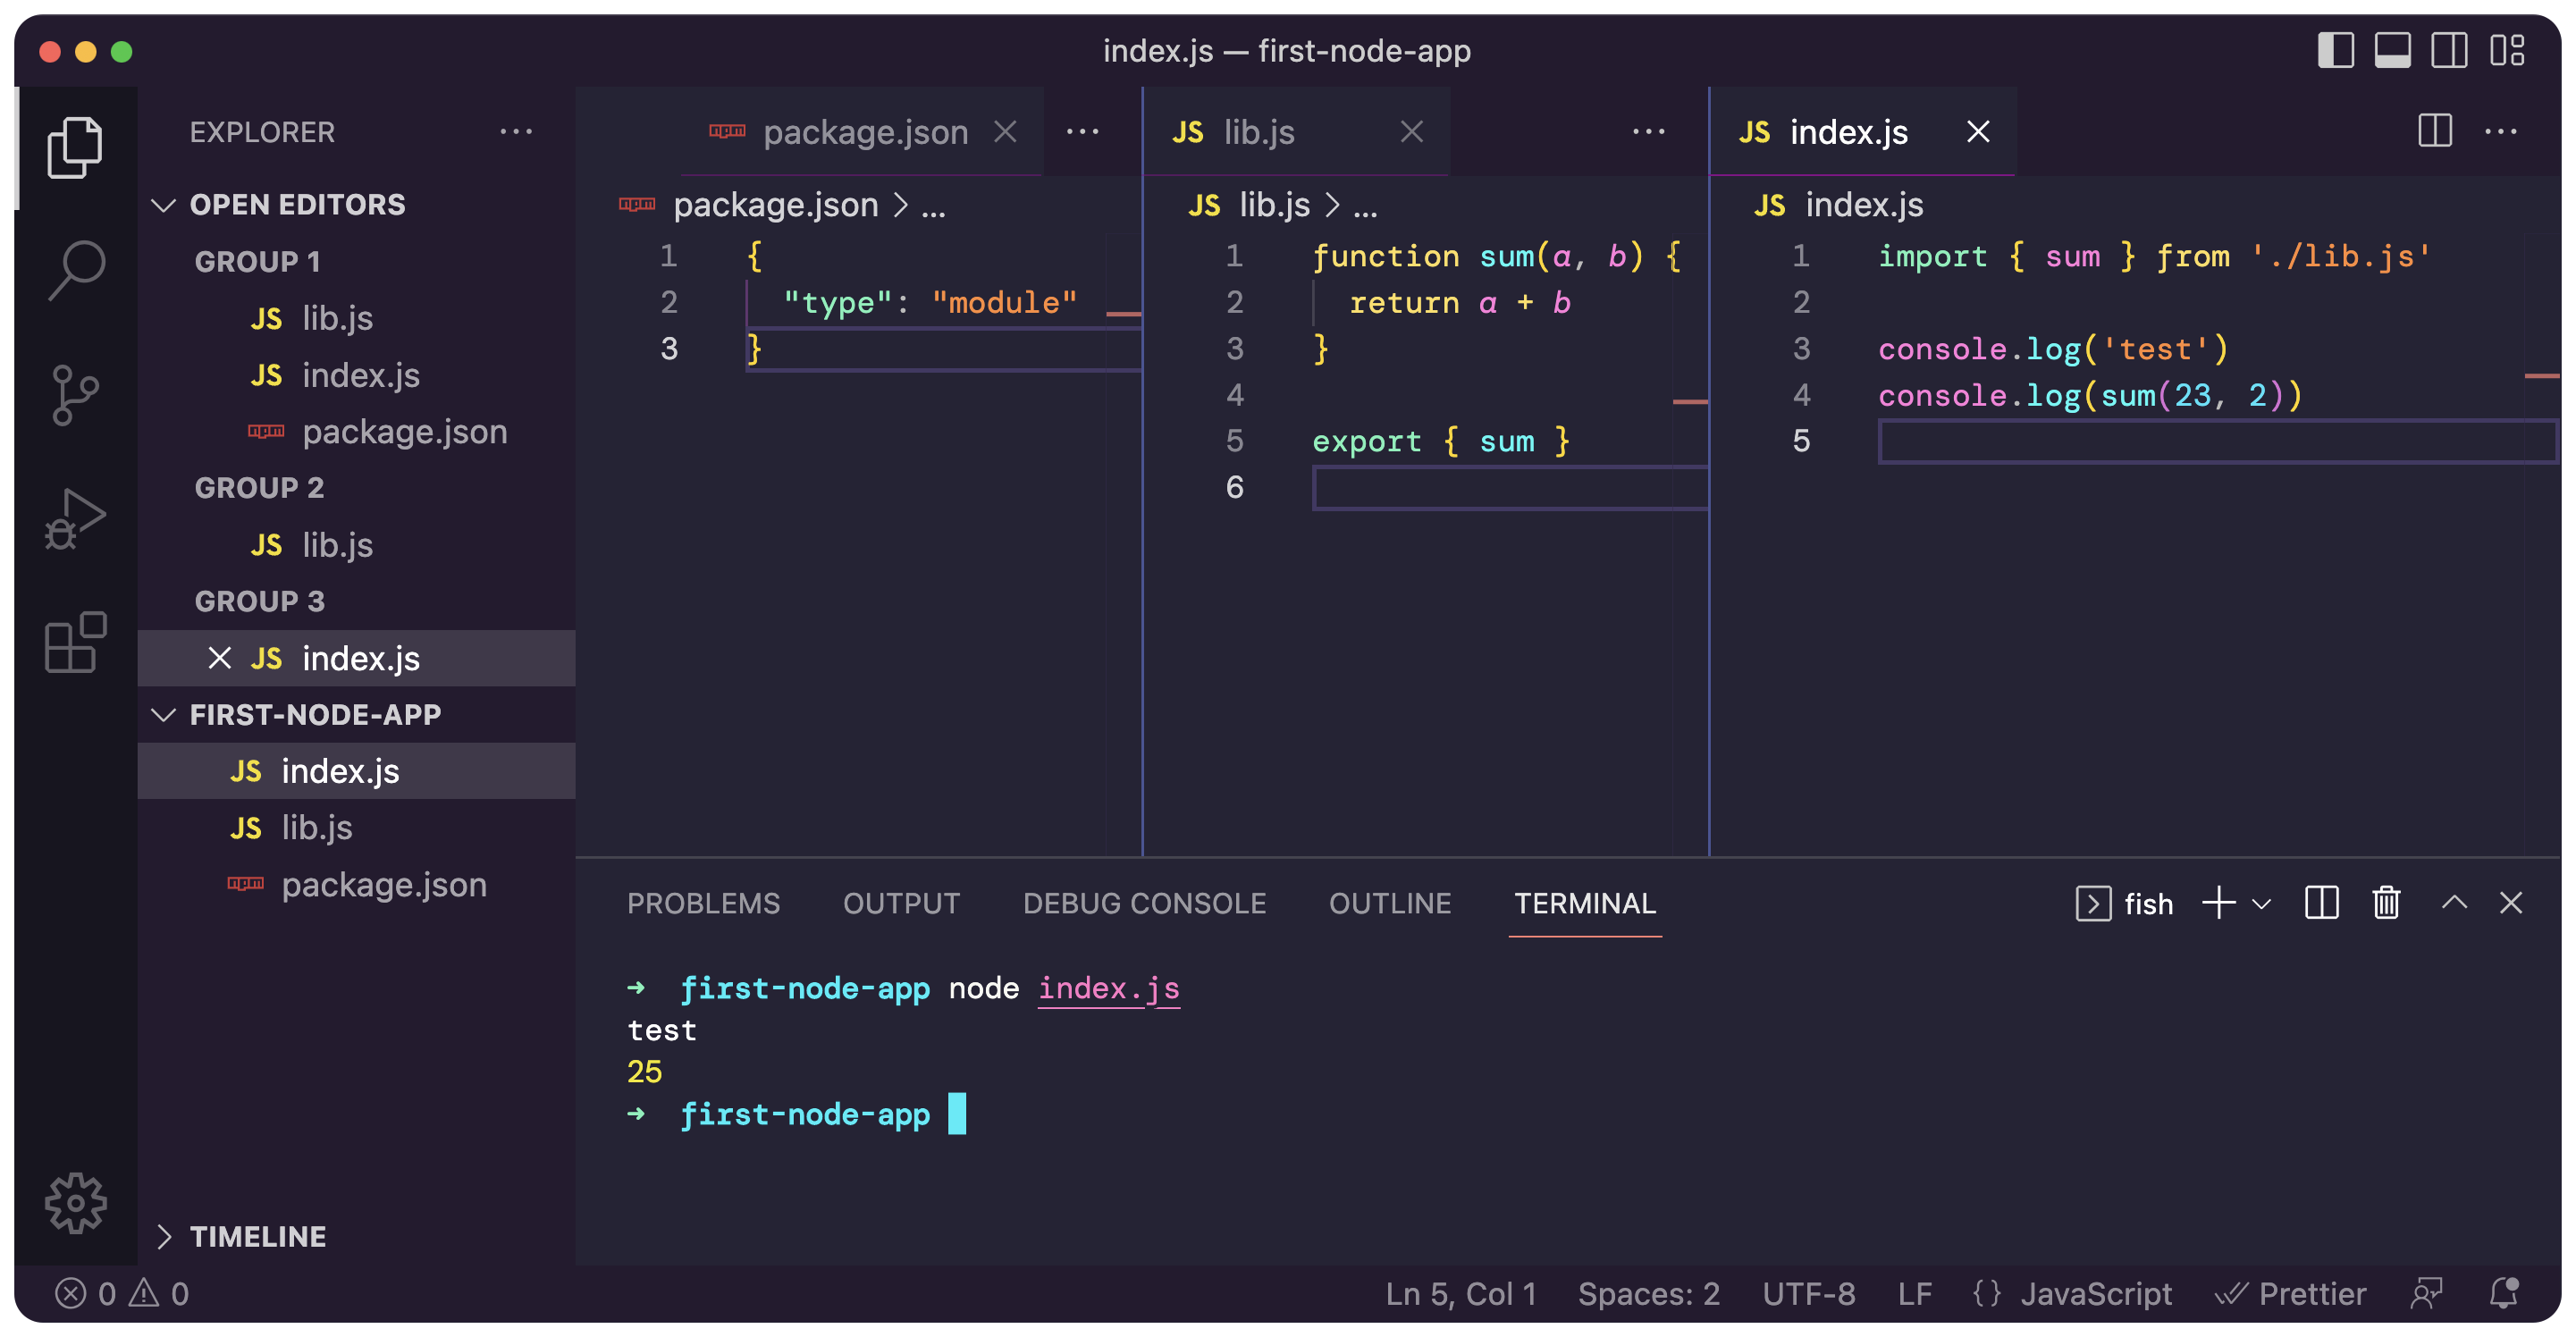Click Spaces: 2 indentation setting
Viewport: 2576px width, 1337px height.
(x=1648, y=1293)
